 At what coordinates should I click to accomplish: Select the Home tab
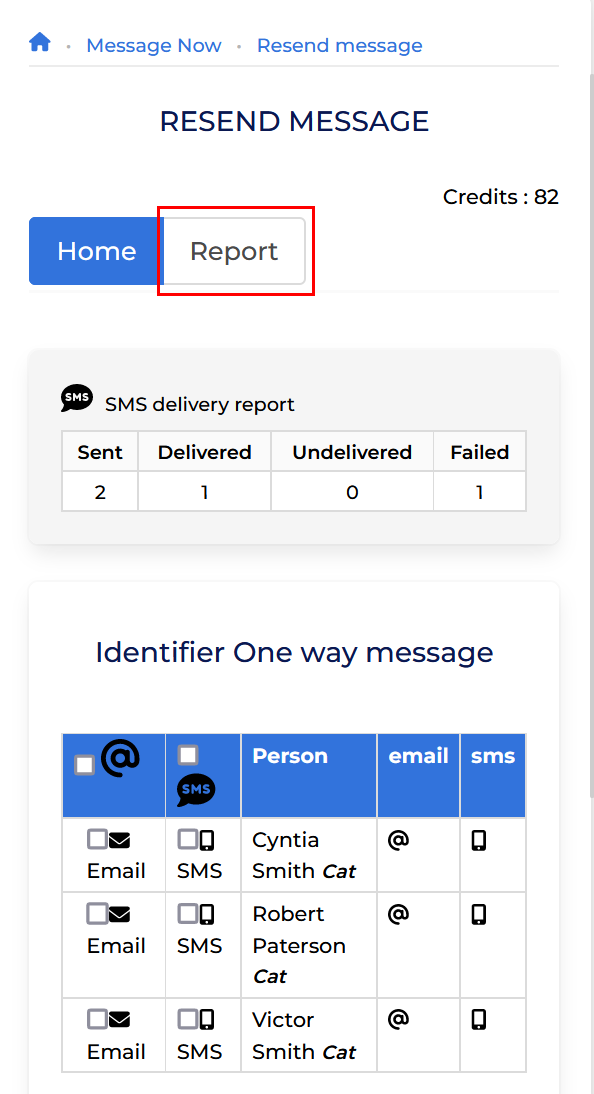96,251
